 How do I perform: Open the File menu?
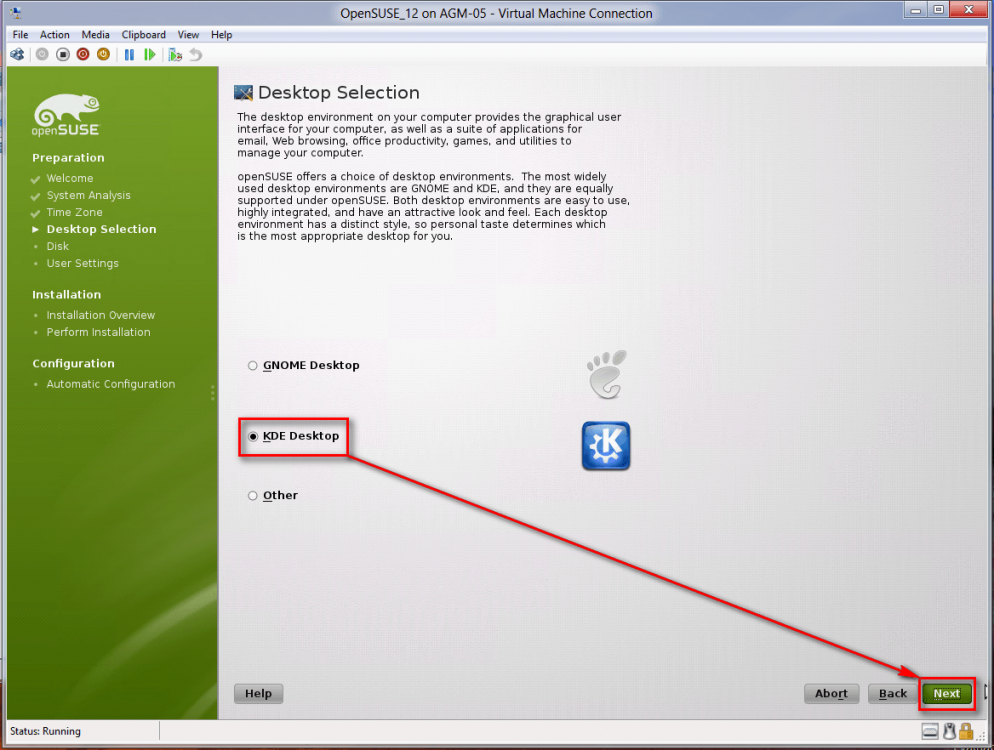tap(20, 35)
